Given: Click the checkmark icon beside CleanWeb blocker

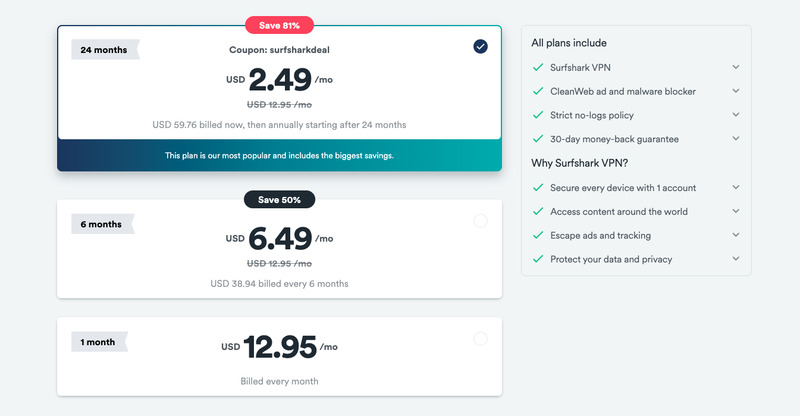Looking at the screenshot, I should tap(538, 91).
